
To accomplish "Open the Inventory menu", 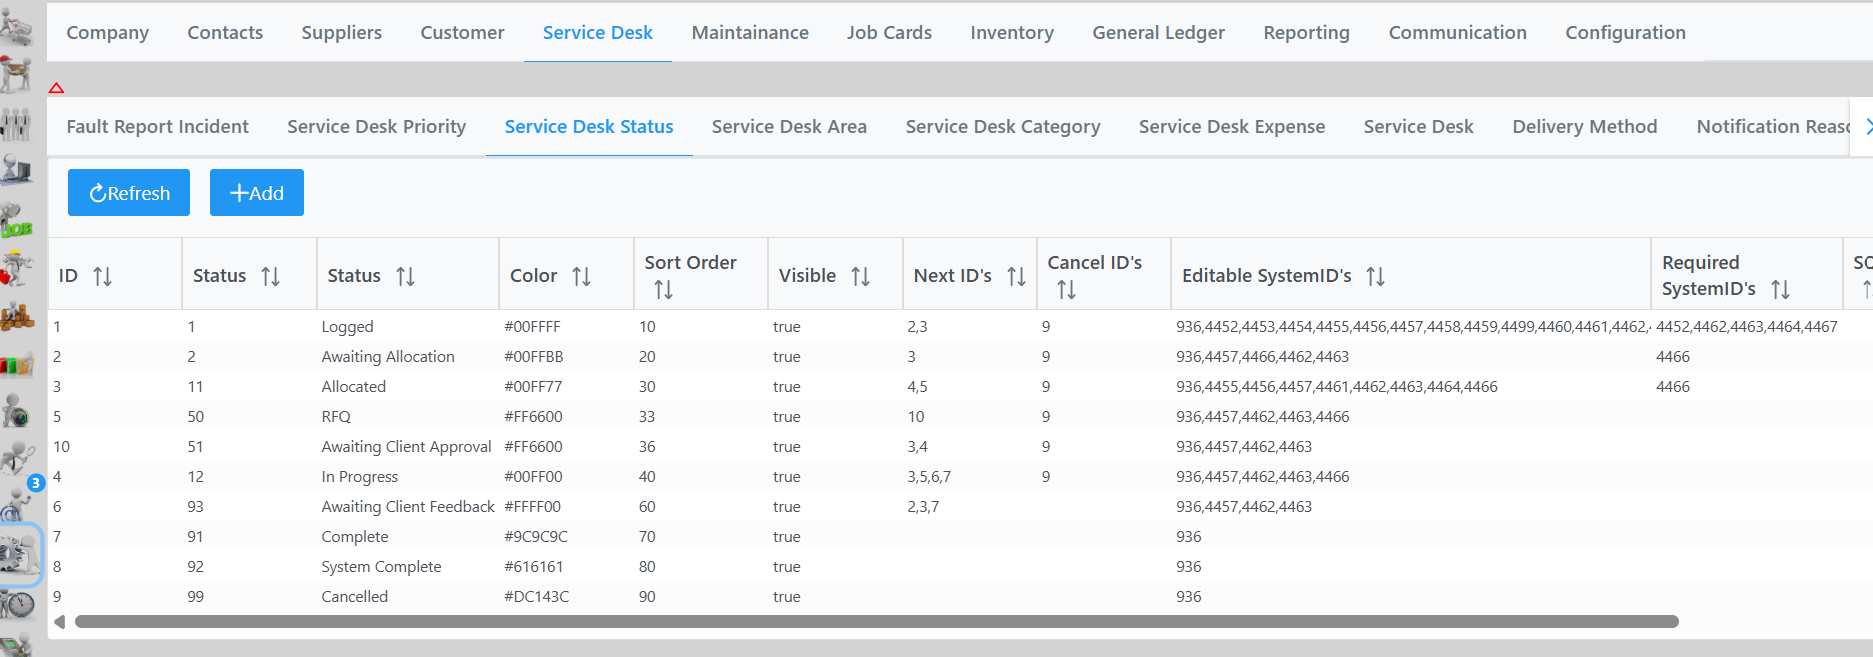I will (x=1012, y=33).
